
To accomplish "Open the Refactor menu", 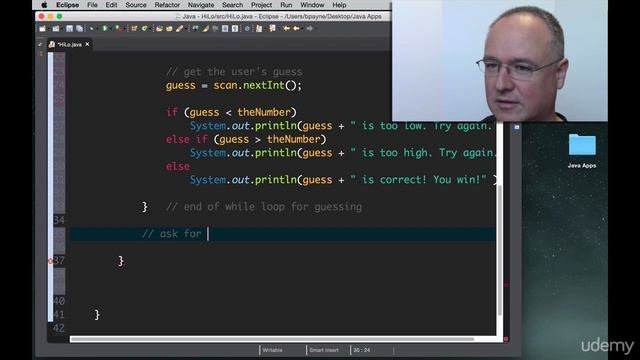I will pos(167,5).
